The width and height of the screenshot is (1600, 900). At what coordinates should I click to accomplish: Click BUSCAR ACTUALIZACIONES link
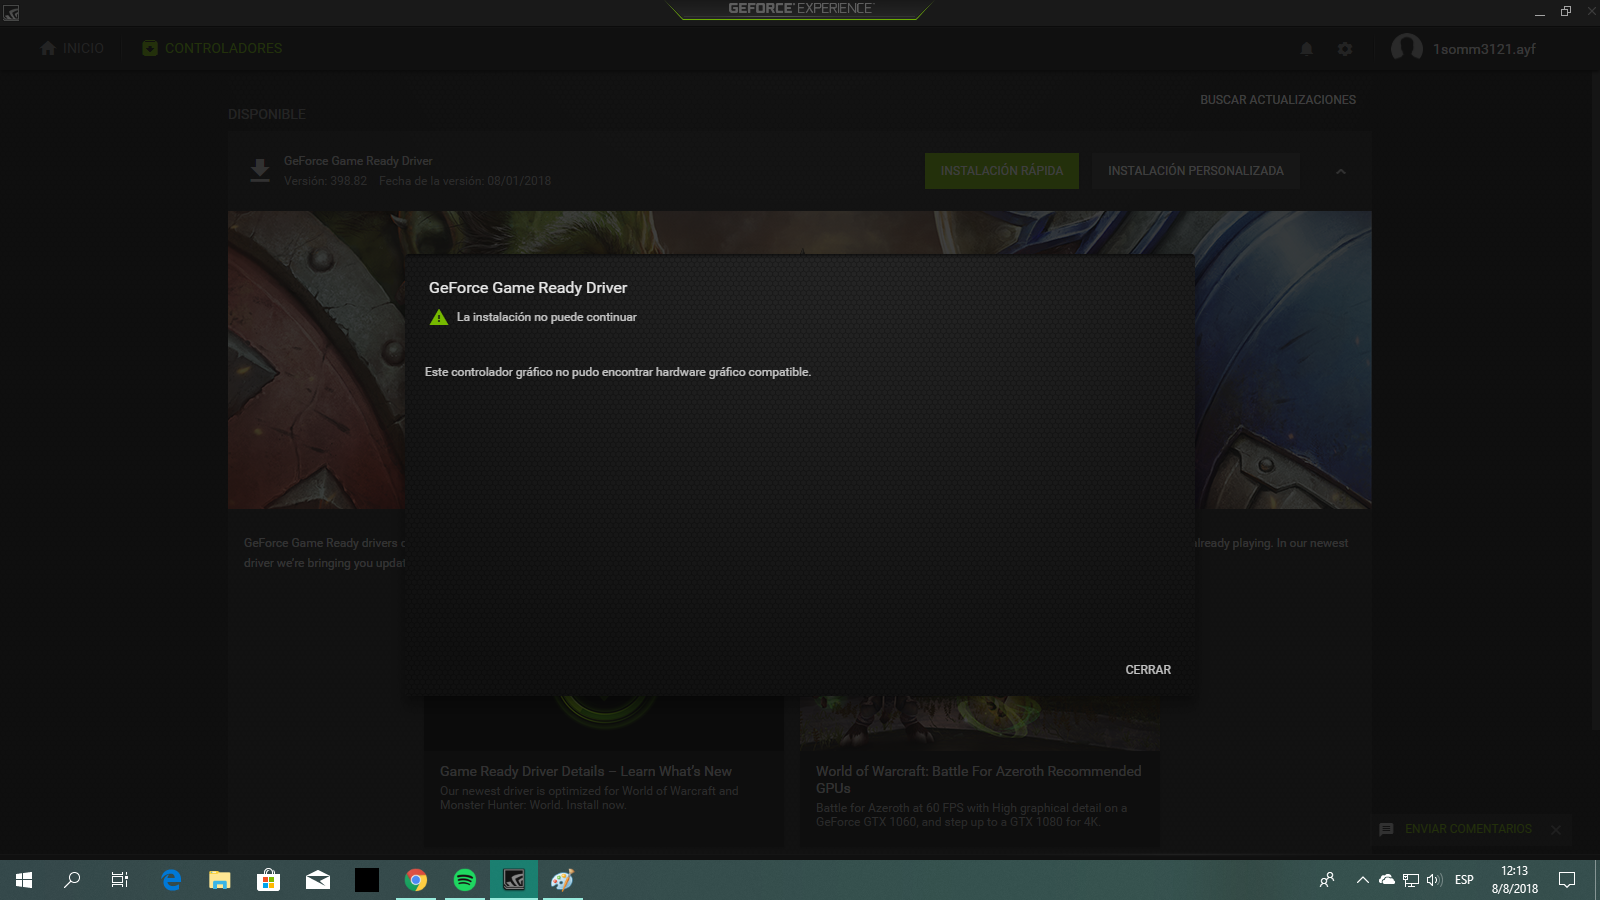[x=1278, y=100]
